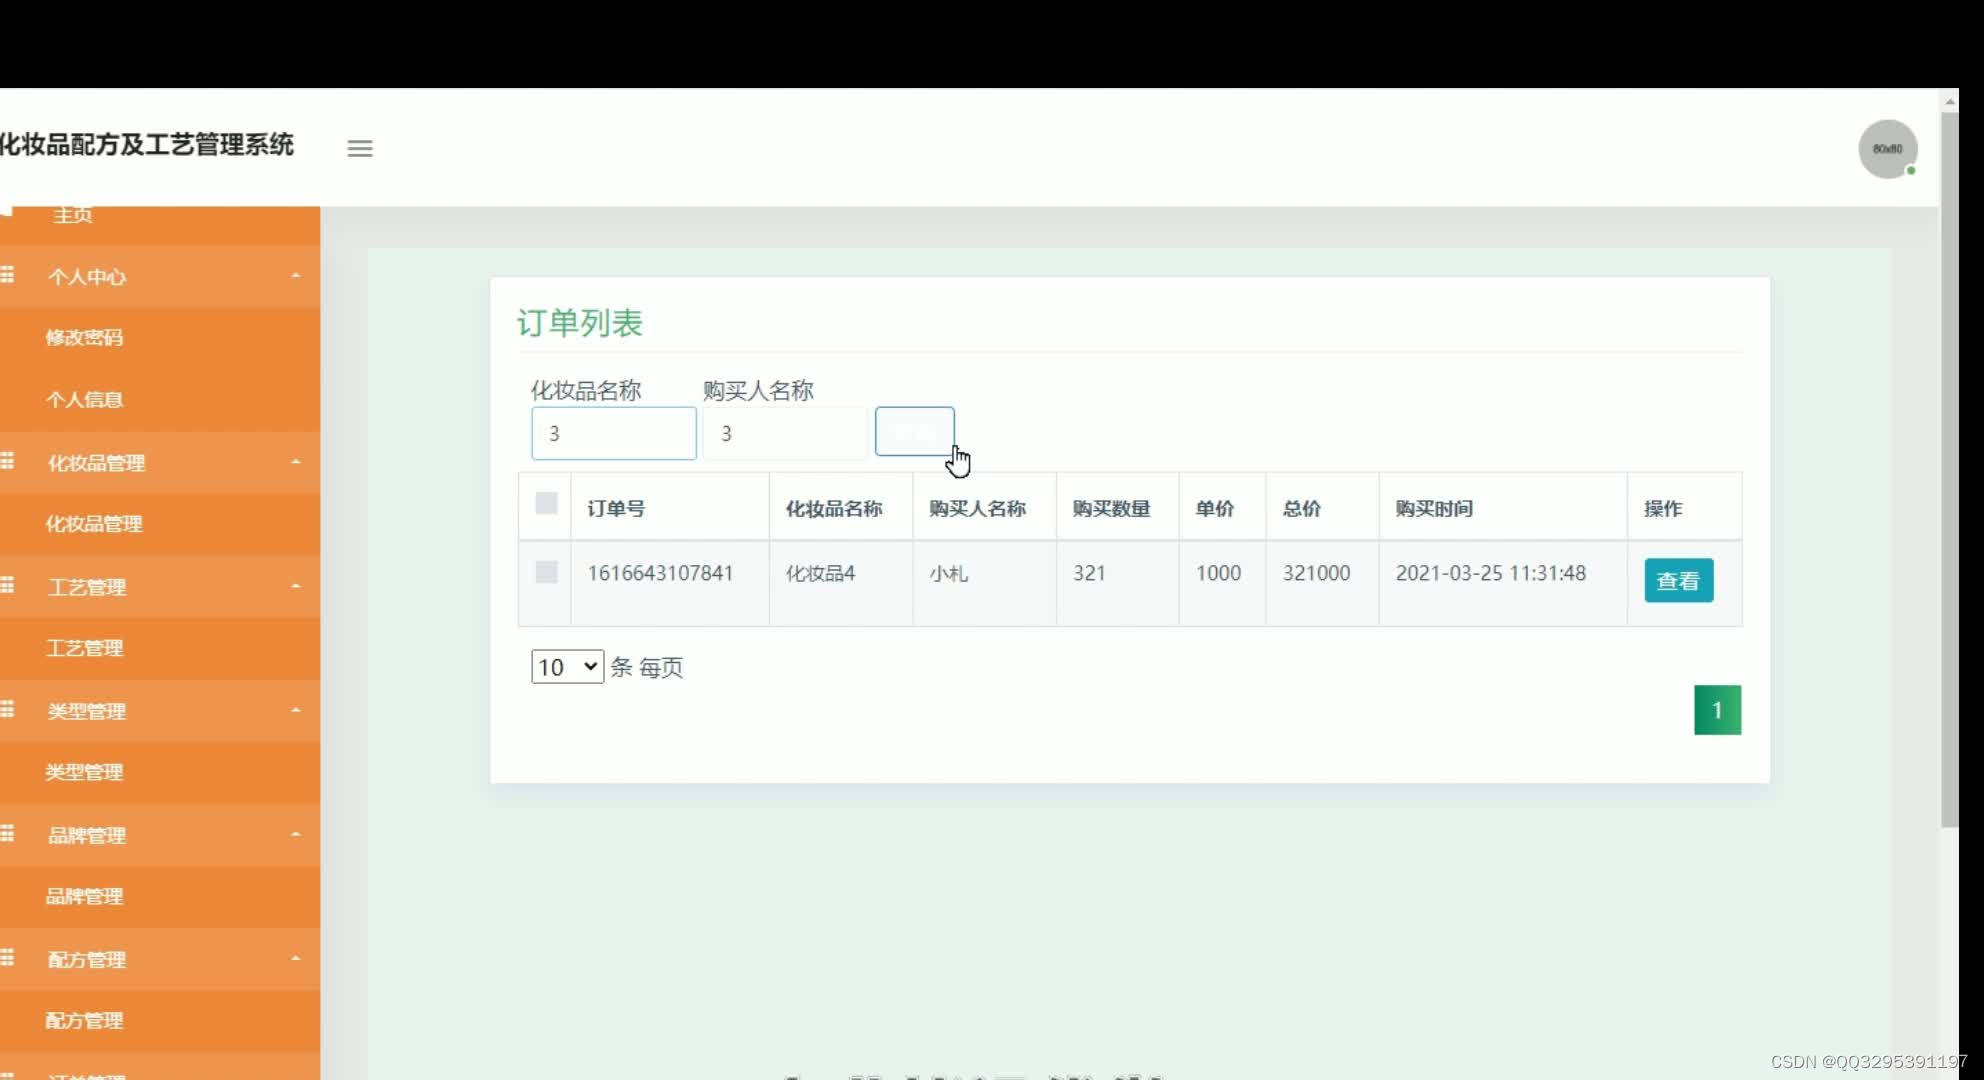This screenshot has height=1080, width=1984.
Task: Click 查看 button for 化妆品4 order
Action: tap(1678, 581)
